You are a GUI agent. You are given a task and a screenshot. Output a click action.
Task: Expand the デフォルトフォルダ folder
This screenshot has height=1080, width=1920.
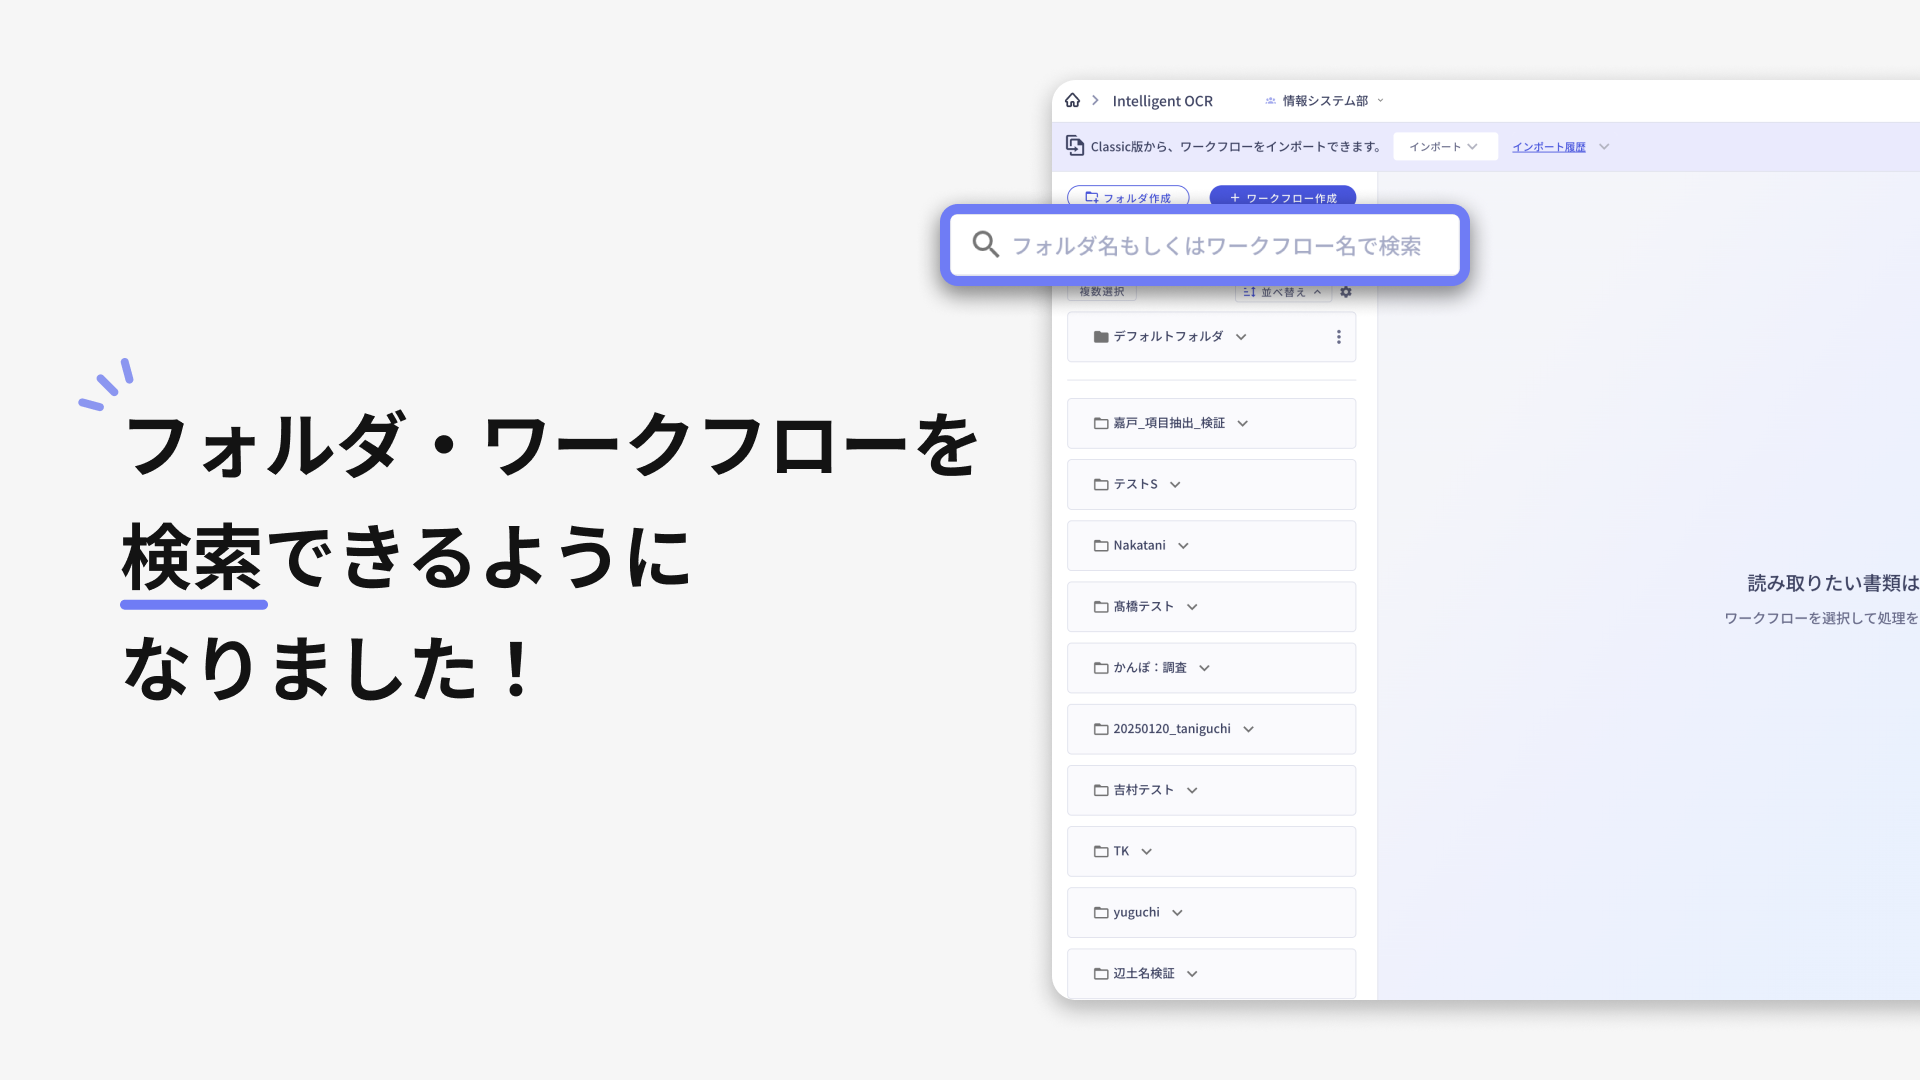point(1240,337)
